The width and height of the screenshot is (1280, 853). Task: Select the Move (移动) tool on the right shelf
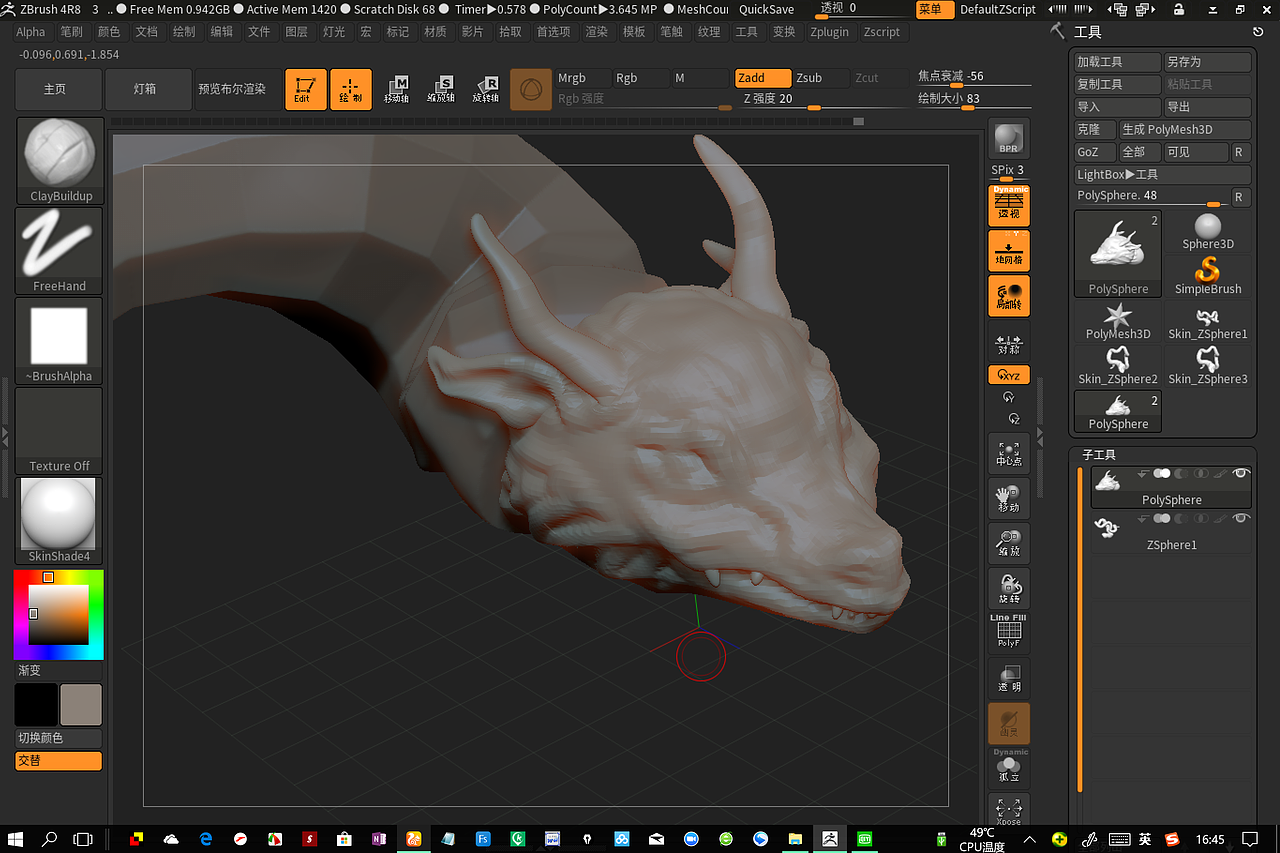[x=1008, y=498]
